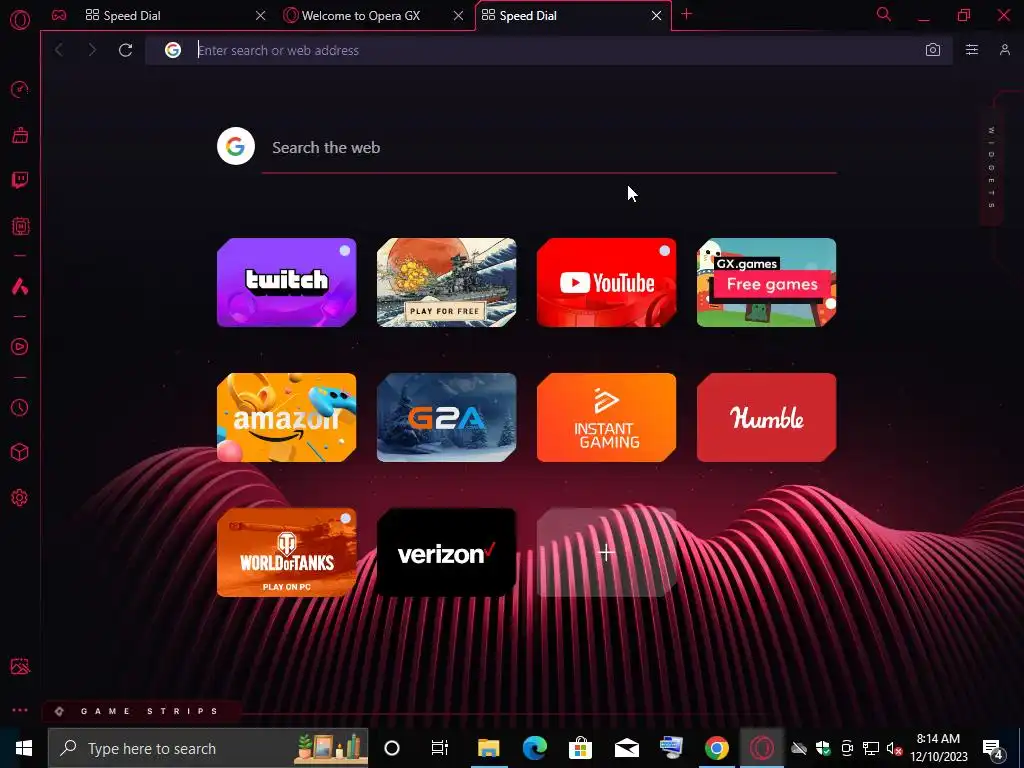Close the Welcome to Opera GX tab

(x=458, y=16)
